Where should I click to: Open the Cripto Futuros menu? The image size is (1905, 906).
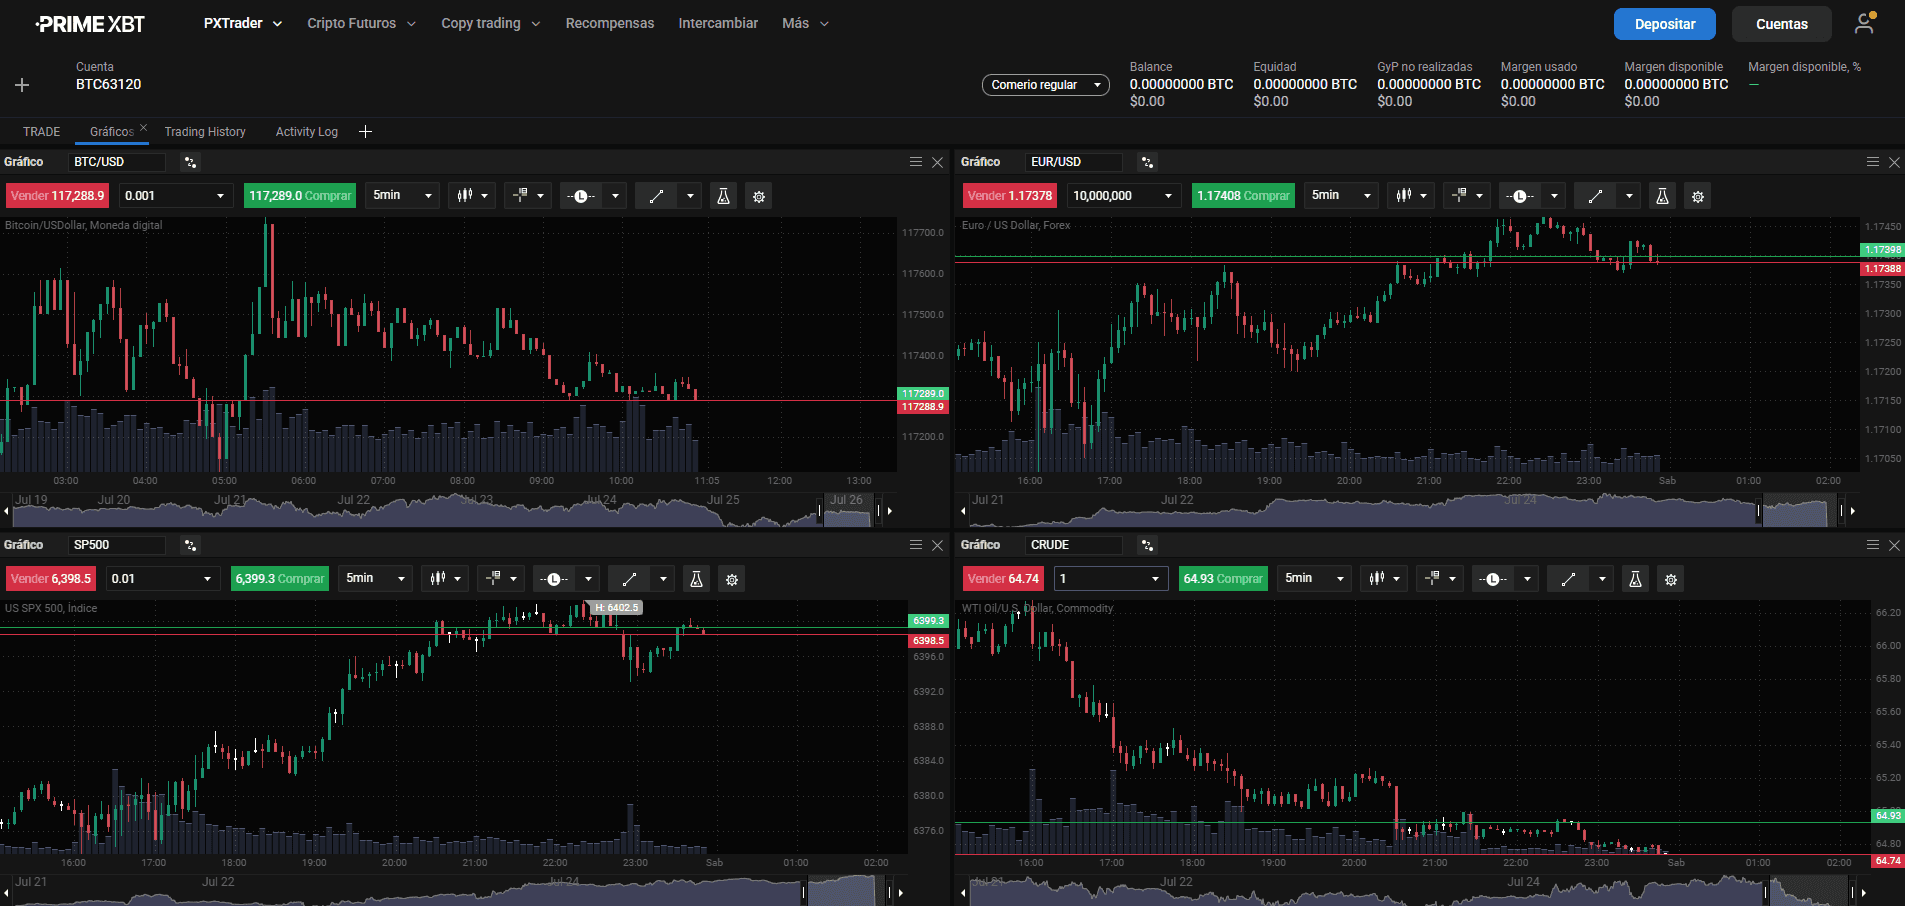coord(361,23)
